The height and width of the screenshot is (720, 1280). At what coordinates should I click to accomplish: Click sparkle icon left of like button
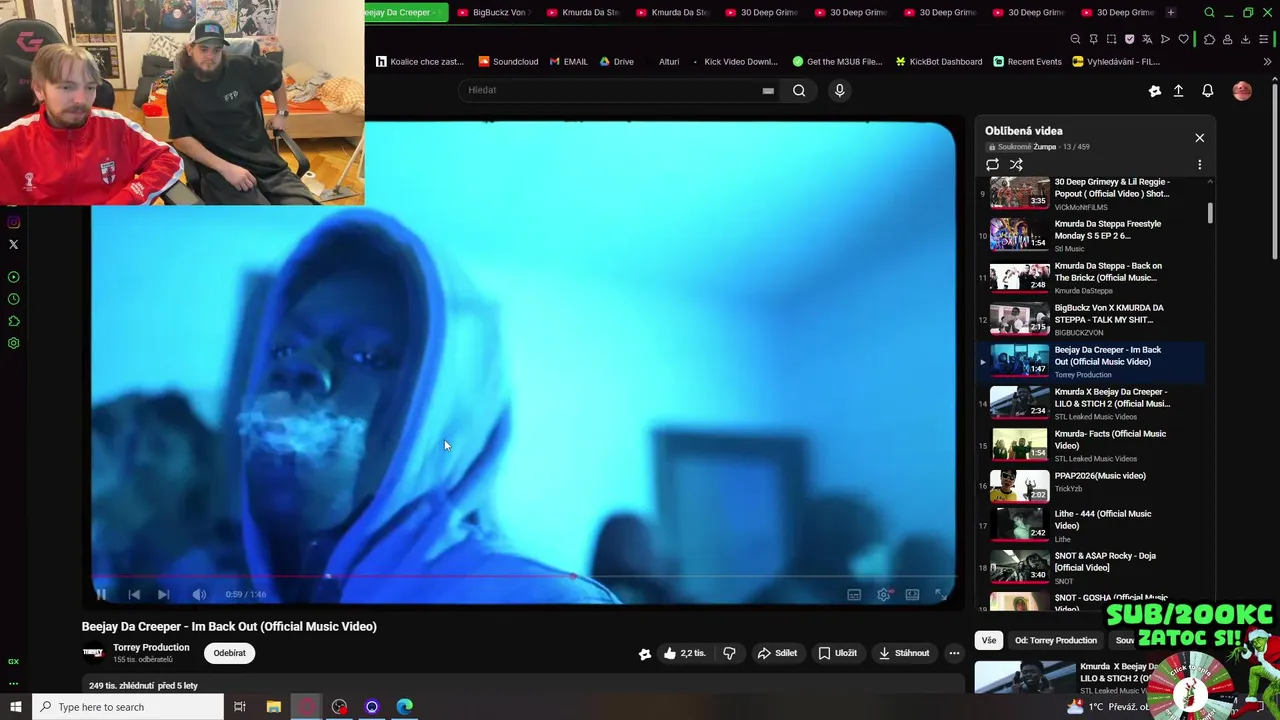[645, 653]
